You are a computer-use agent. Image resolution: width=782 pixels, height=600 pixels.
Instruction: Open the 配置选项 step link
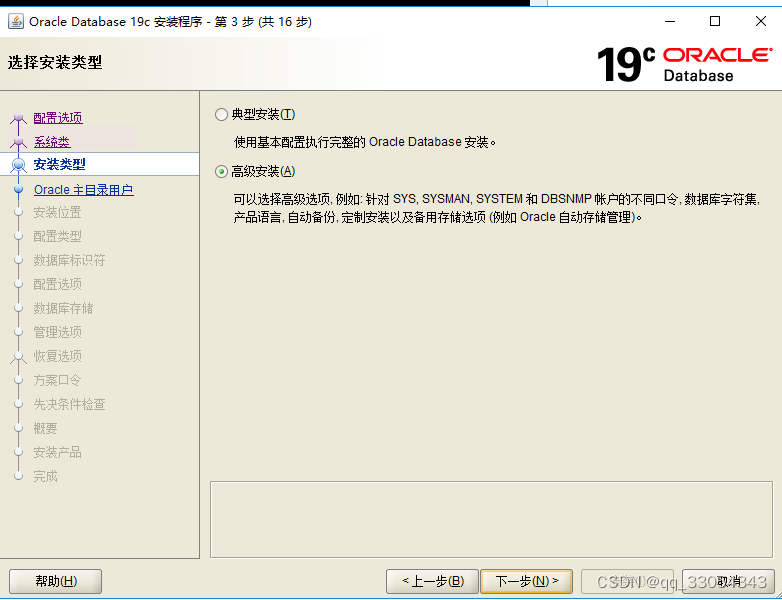pyautogui.click(x=58, y=118)
